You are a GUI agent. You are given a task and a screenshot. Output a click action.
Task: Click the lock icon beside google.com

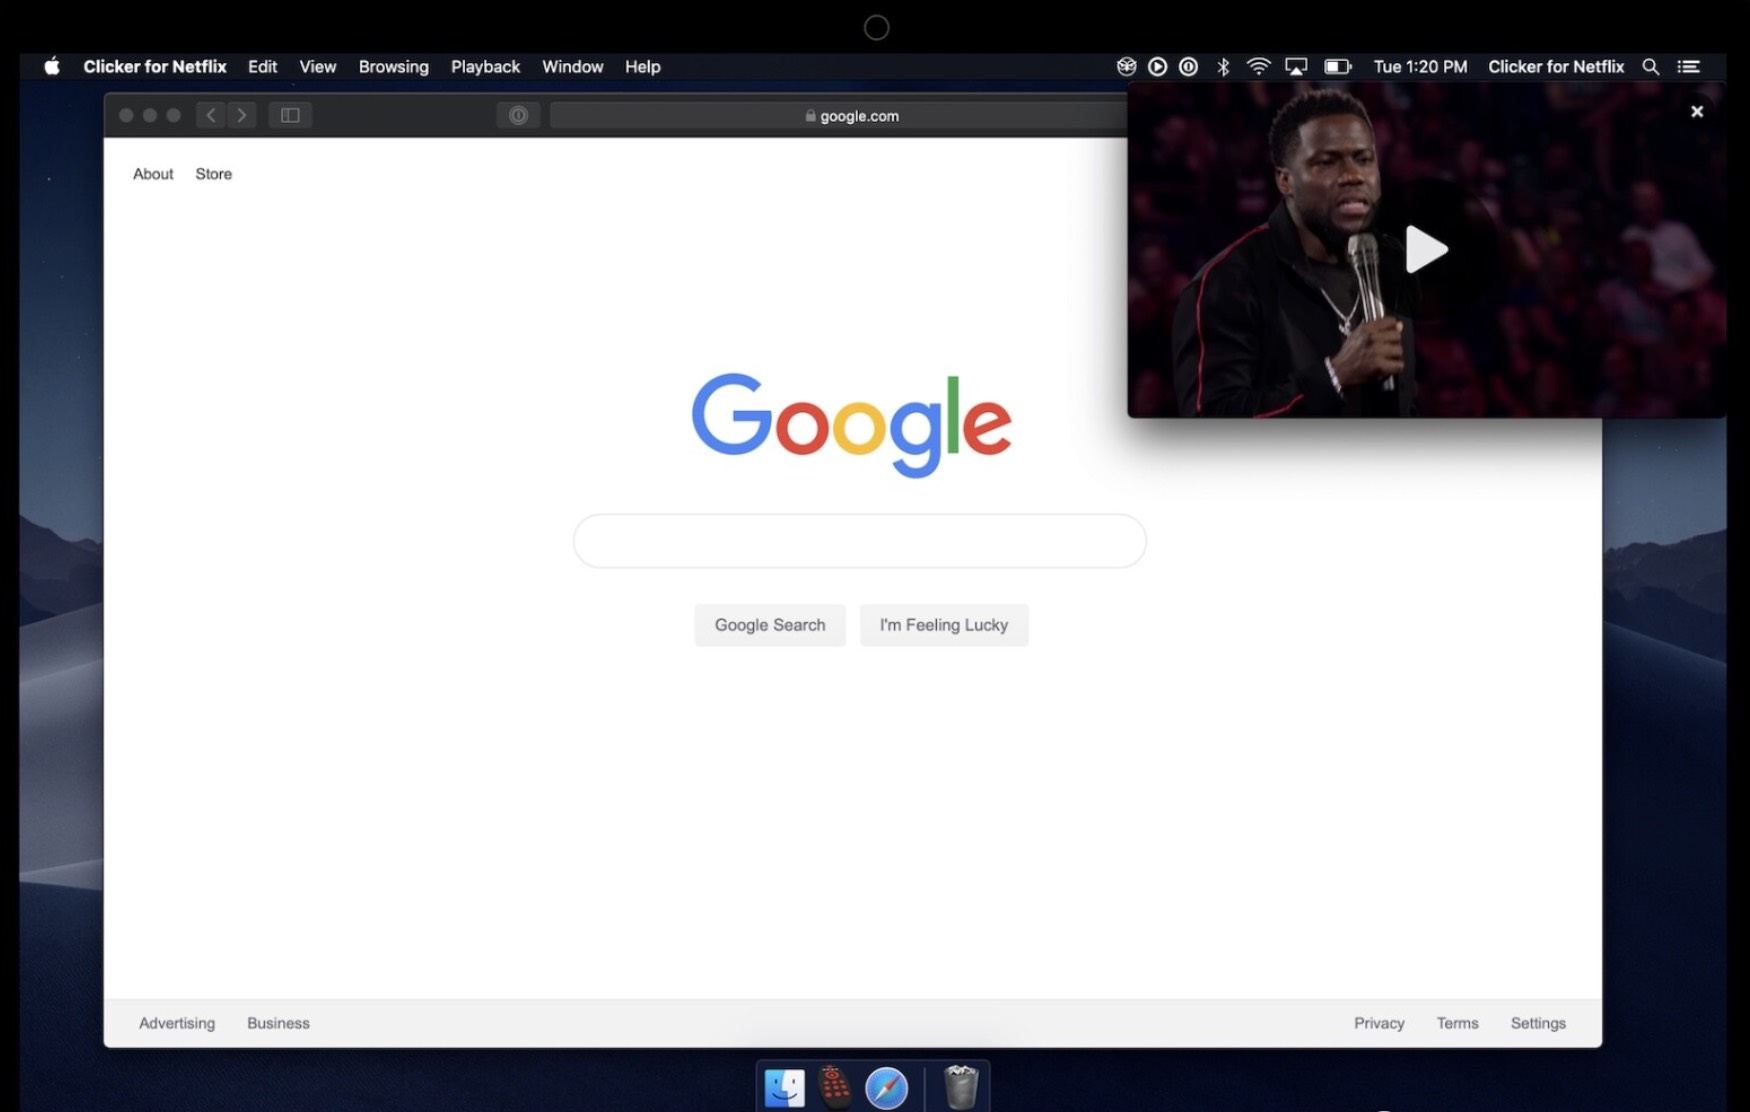pyautogui.click(x=810, y=115)
